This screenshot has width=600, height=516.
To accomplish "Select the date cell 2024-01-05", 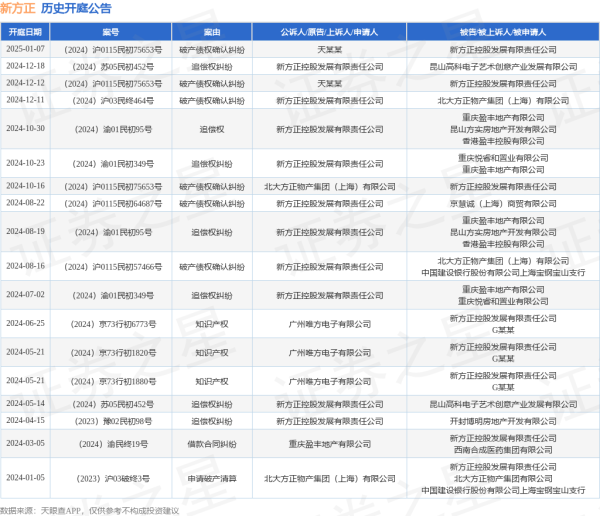I will (25, 478).
